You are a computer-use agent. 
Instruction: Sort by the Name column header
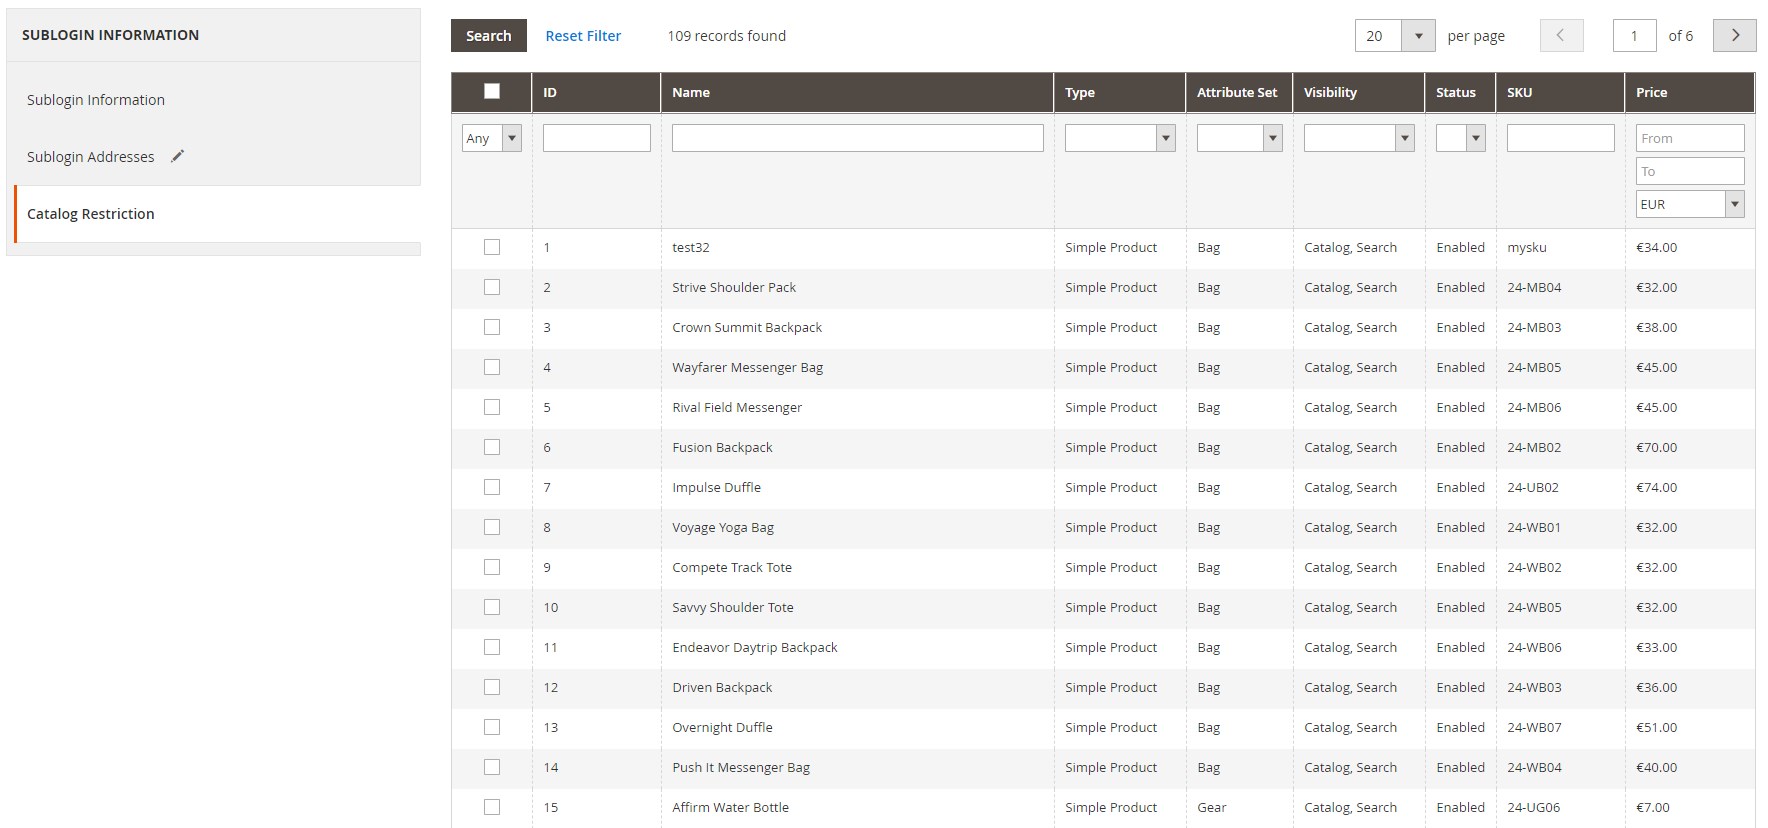[857, 92]
